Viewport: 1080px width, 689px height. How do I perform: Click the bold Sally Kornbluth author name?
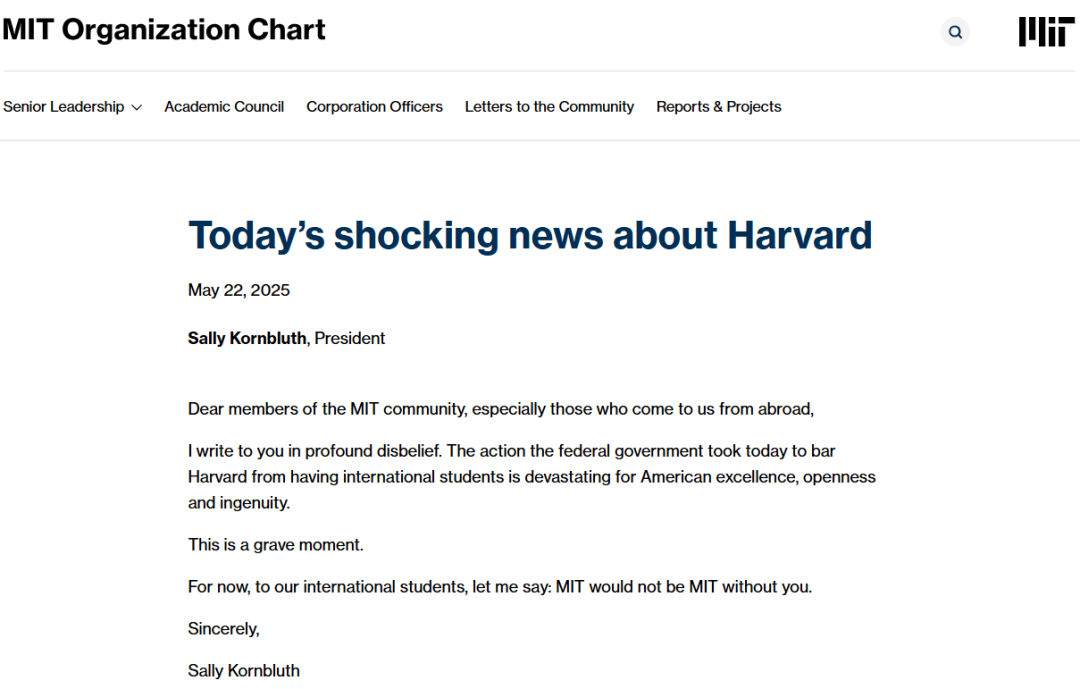247,338
